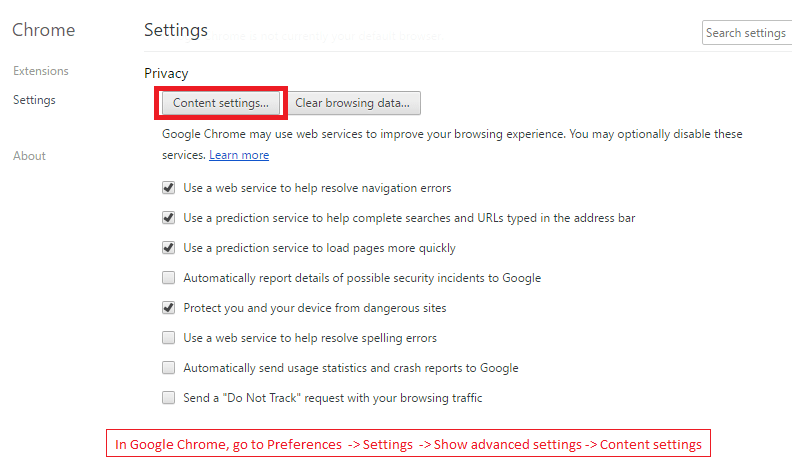
Task: Open the Content settings... button
Action: click(x=221, y=103)
